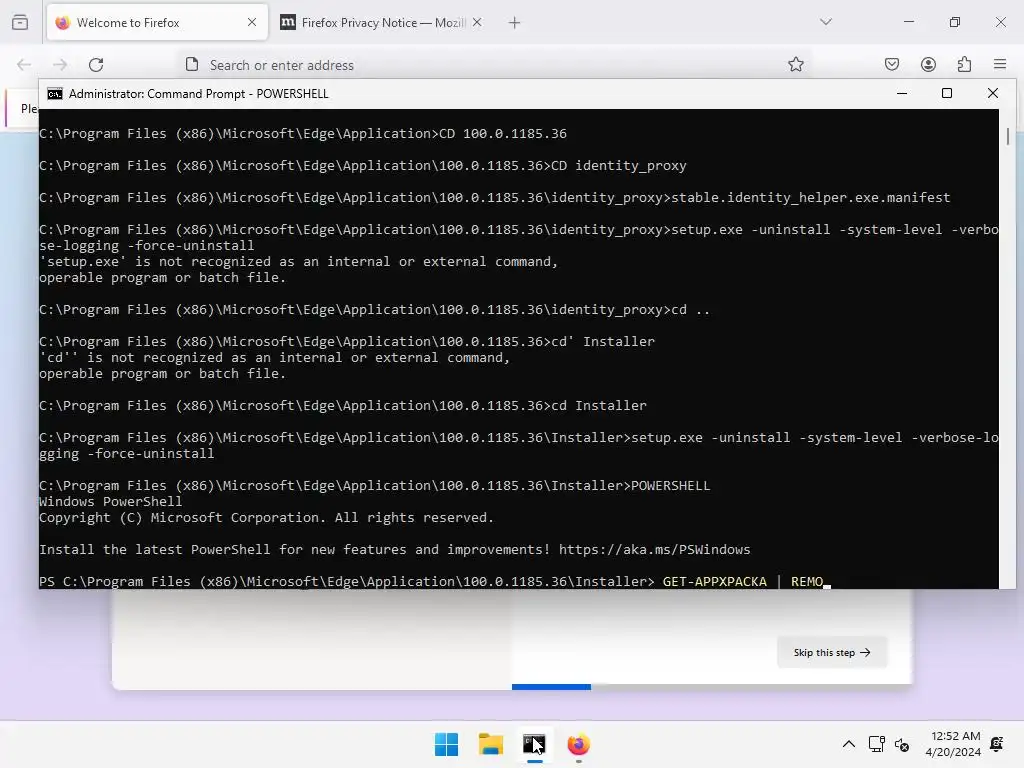1024x768 pixels.
Task: Open the clock showing 12:52 AM
Action: pos(953,744)
